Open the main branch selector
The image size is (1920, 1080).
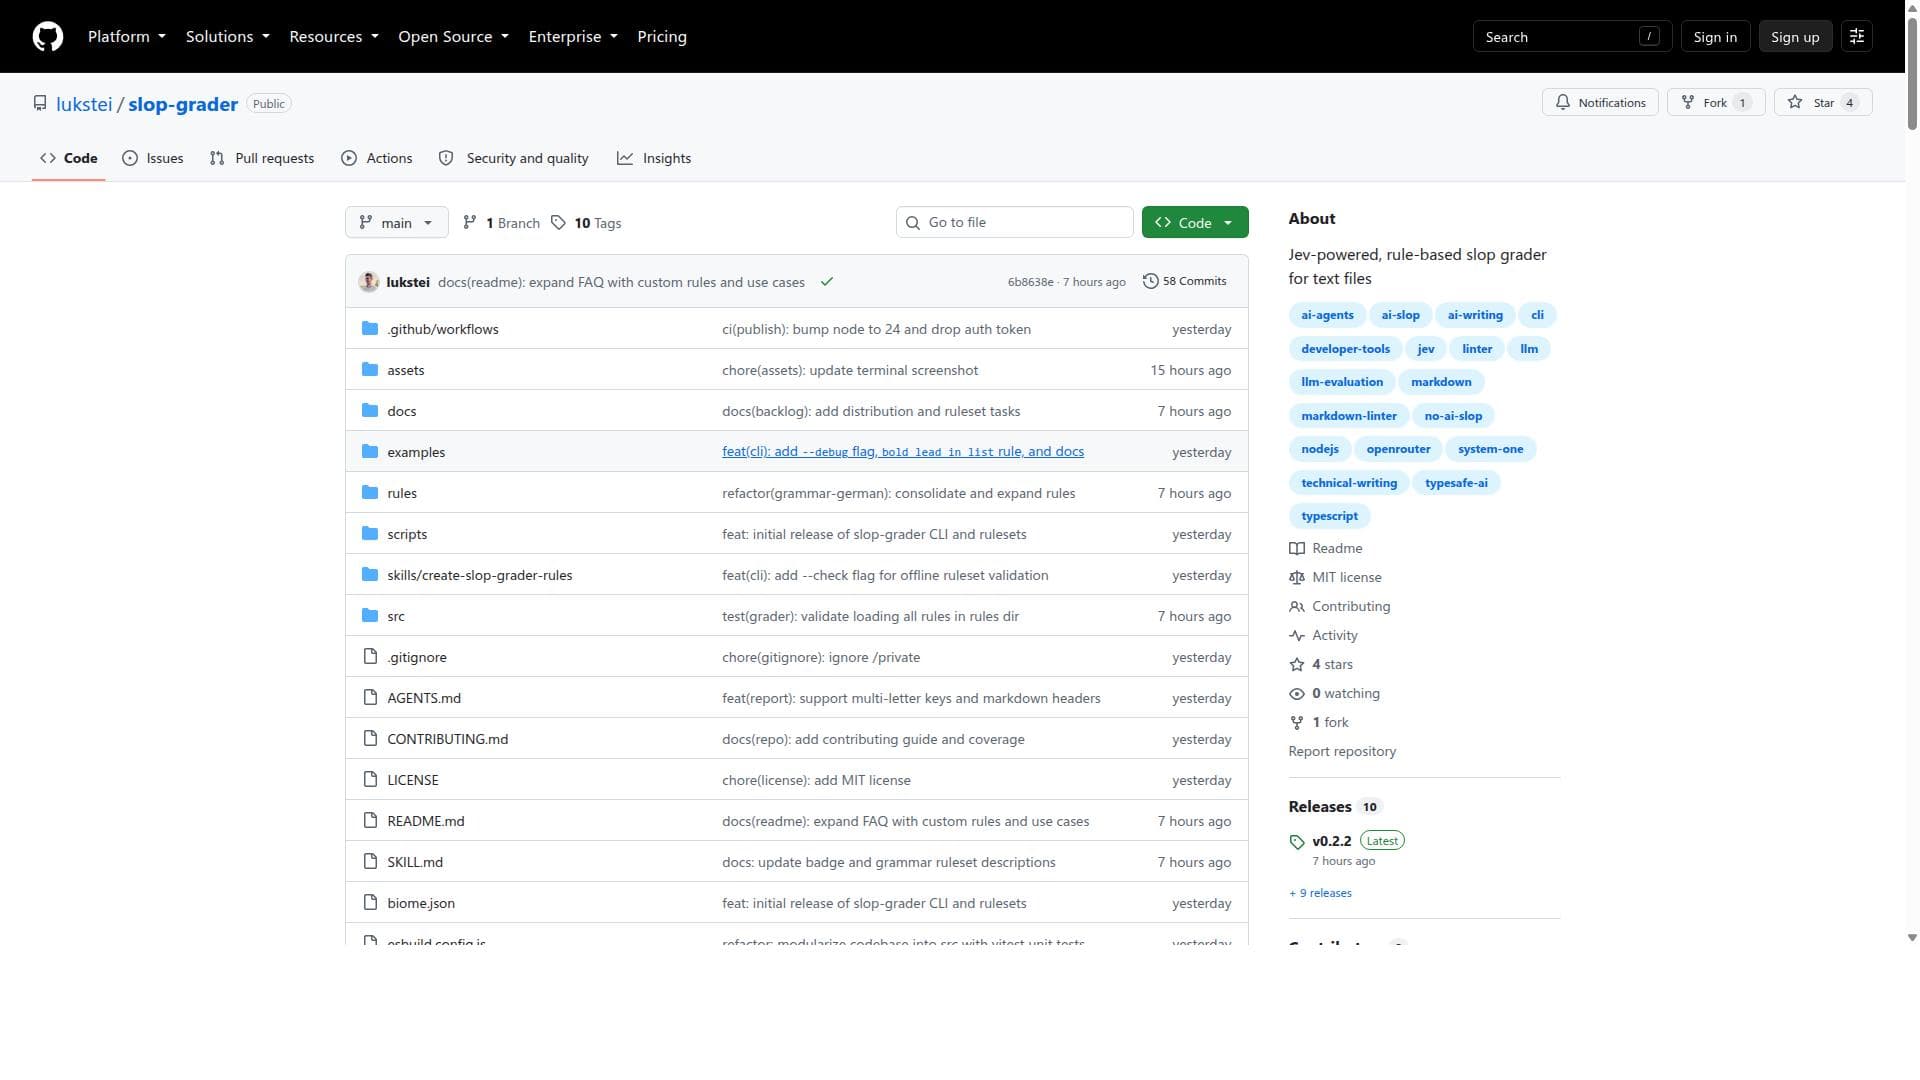pos(396,223)
